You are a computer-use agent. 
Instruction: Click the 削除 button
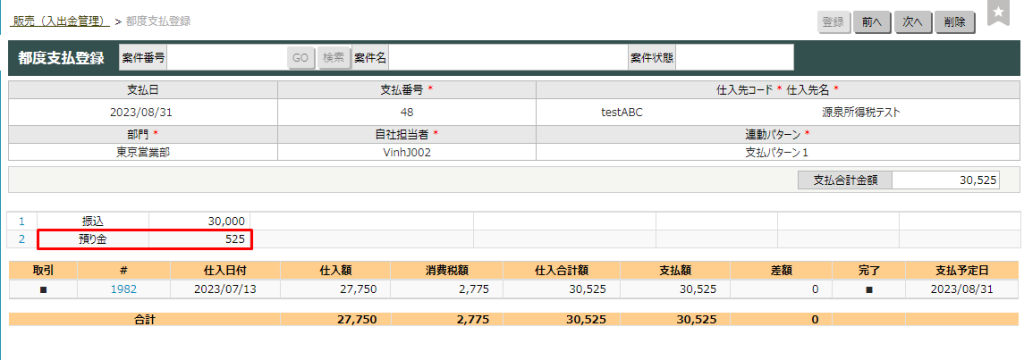[954, 22]
